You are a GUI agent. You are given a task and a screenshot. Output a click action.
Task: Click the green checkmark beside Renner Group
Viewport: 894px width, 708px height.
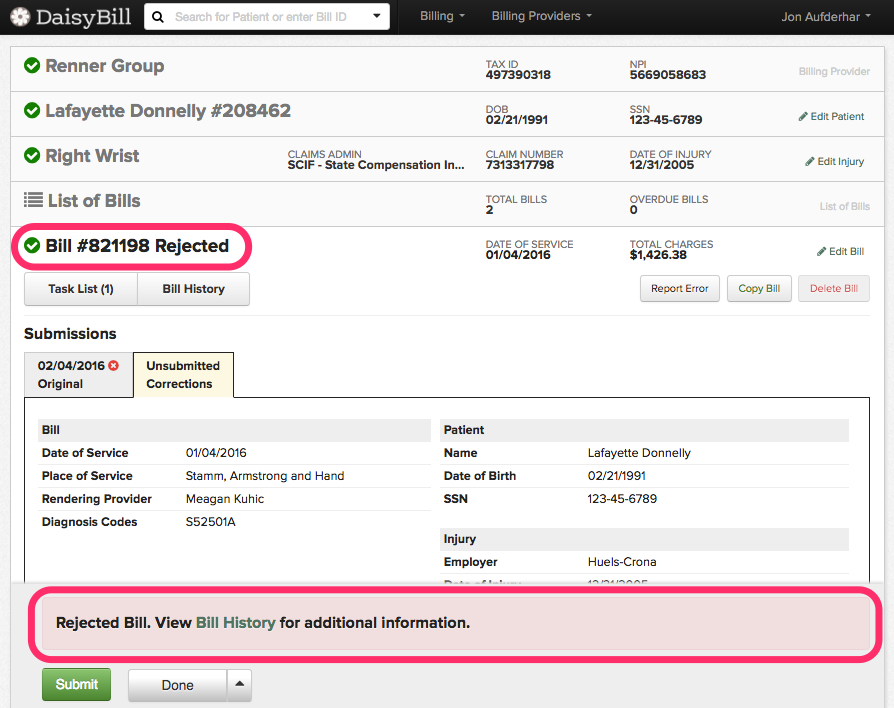pyautogui.click(x=32, y=66)
